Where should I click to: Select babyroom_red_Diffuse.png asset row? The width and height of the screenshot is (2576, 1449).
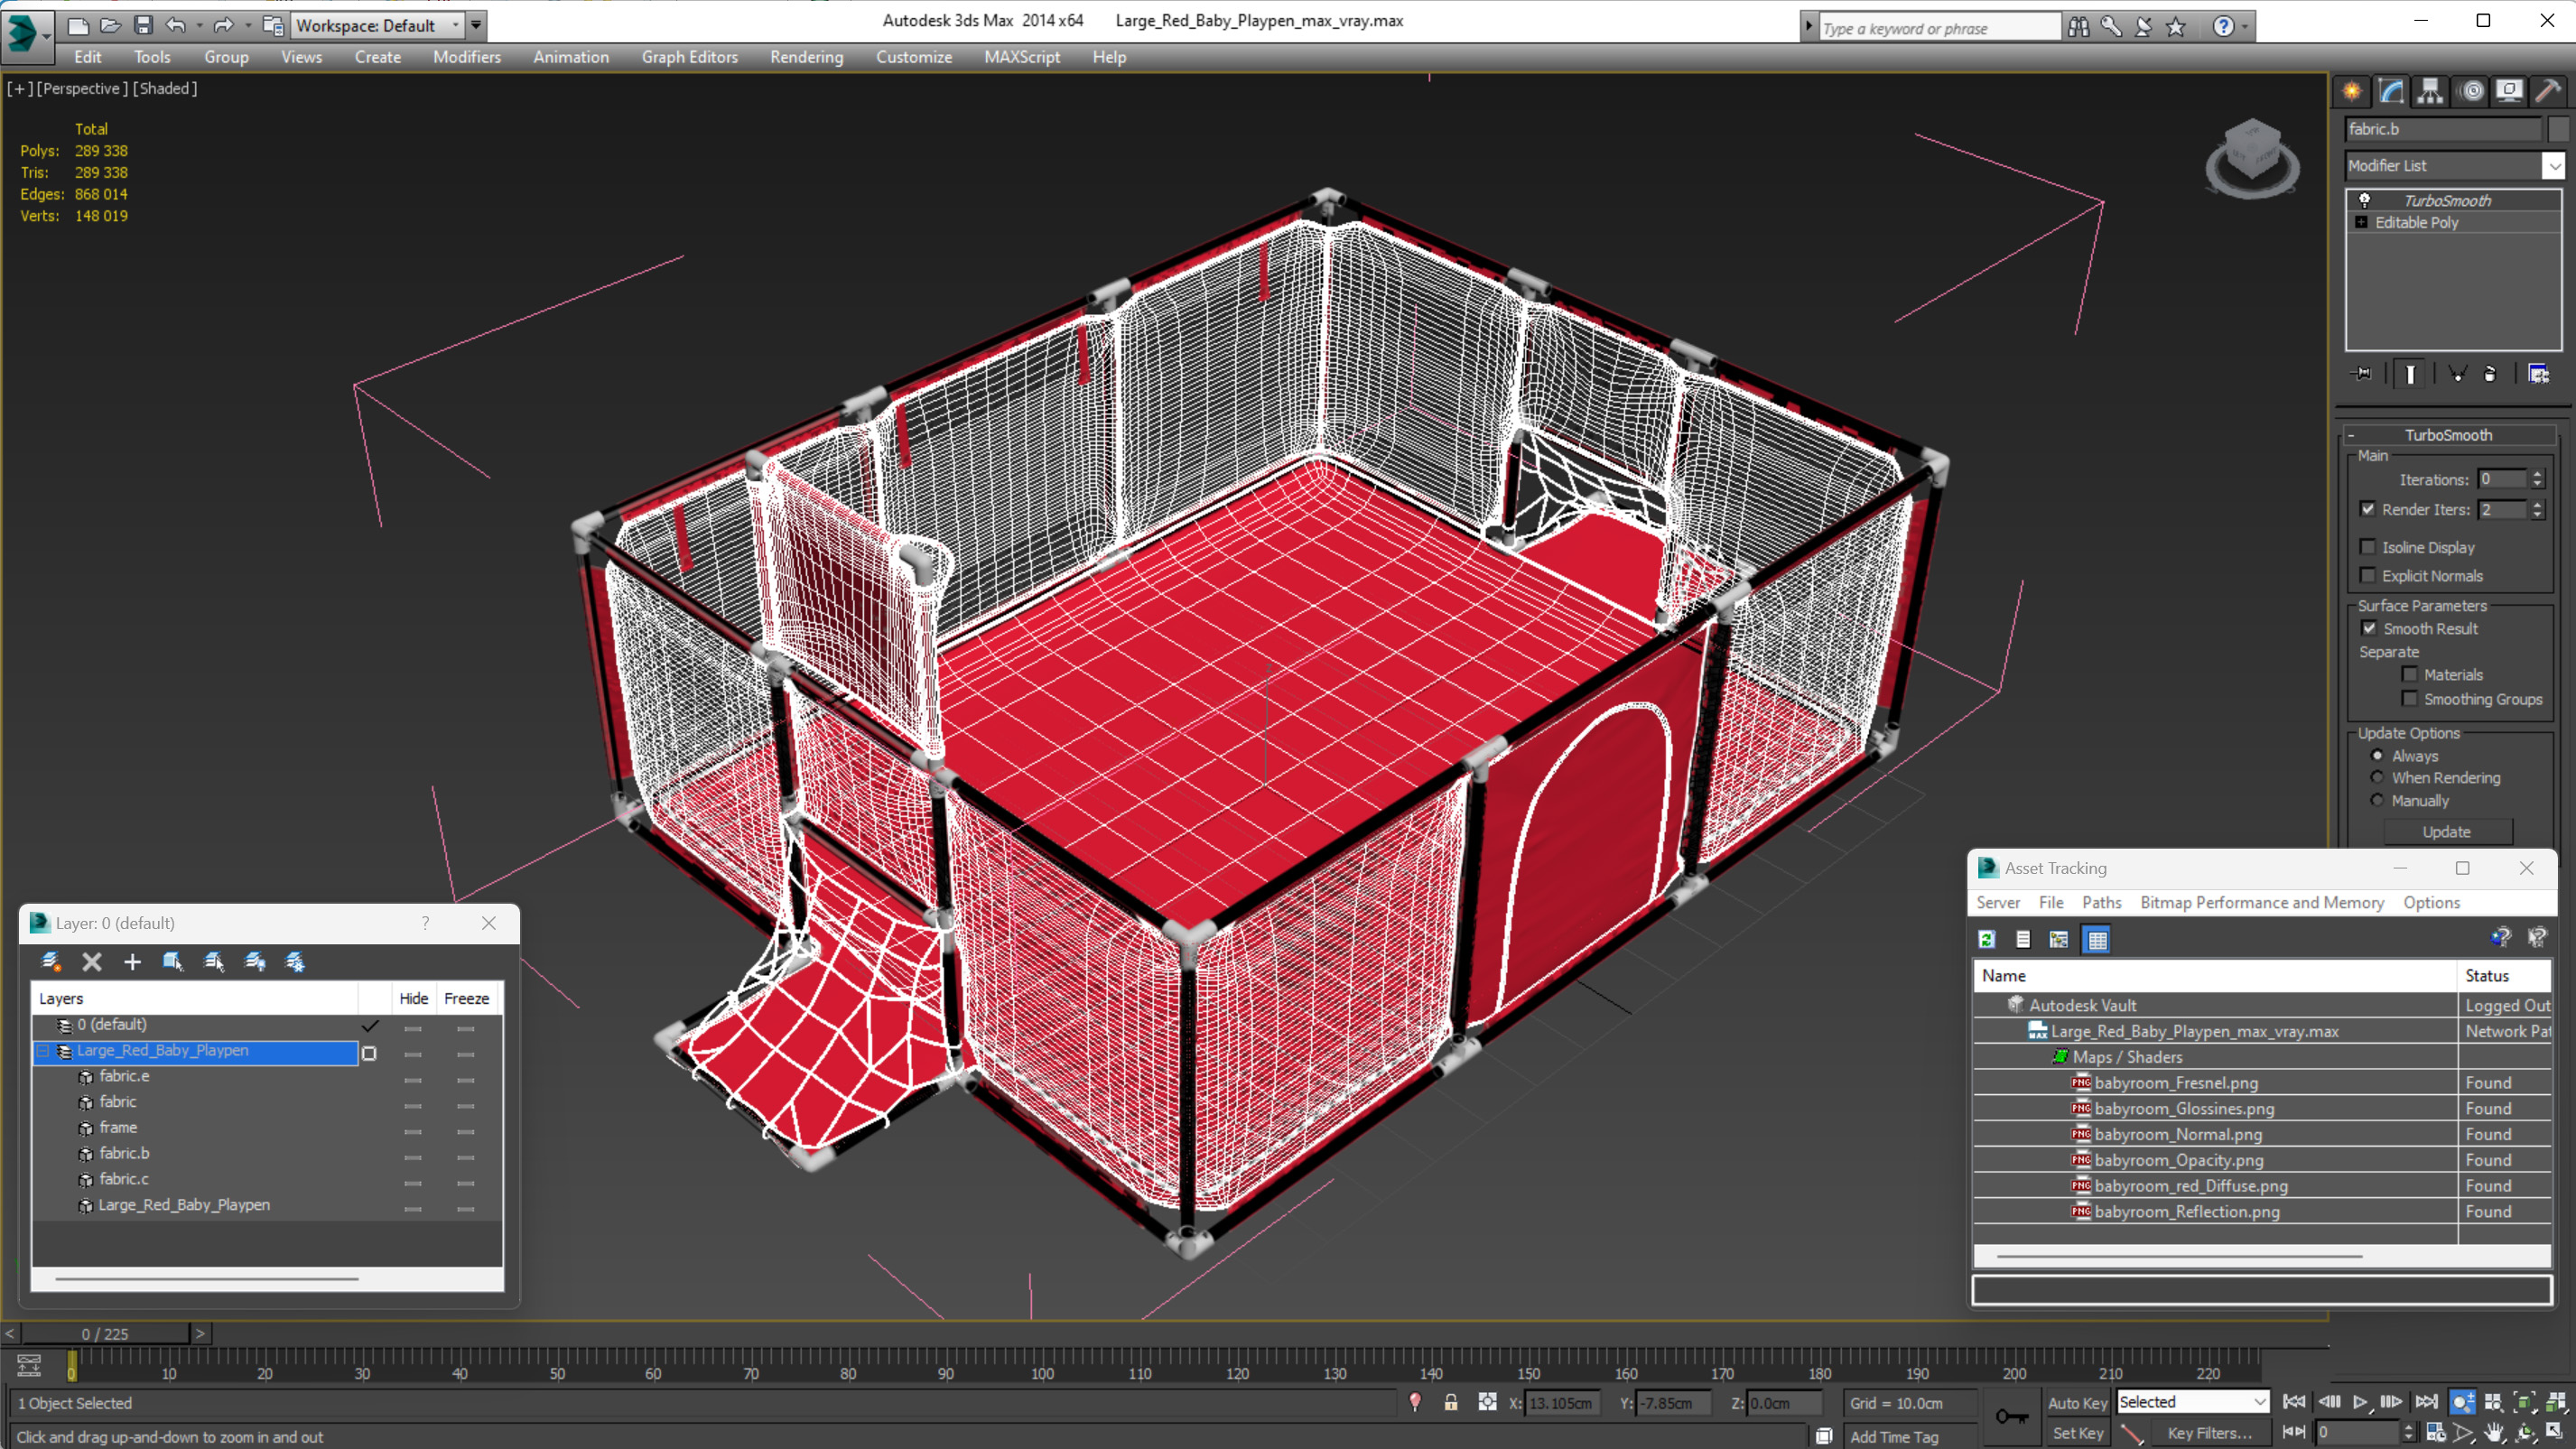(x=2262, y=1185)
